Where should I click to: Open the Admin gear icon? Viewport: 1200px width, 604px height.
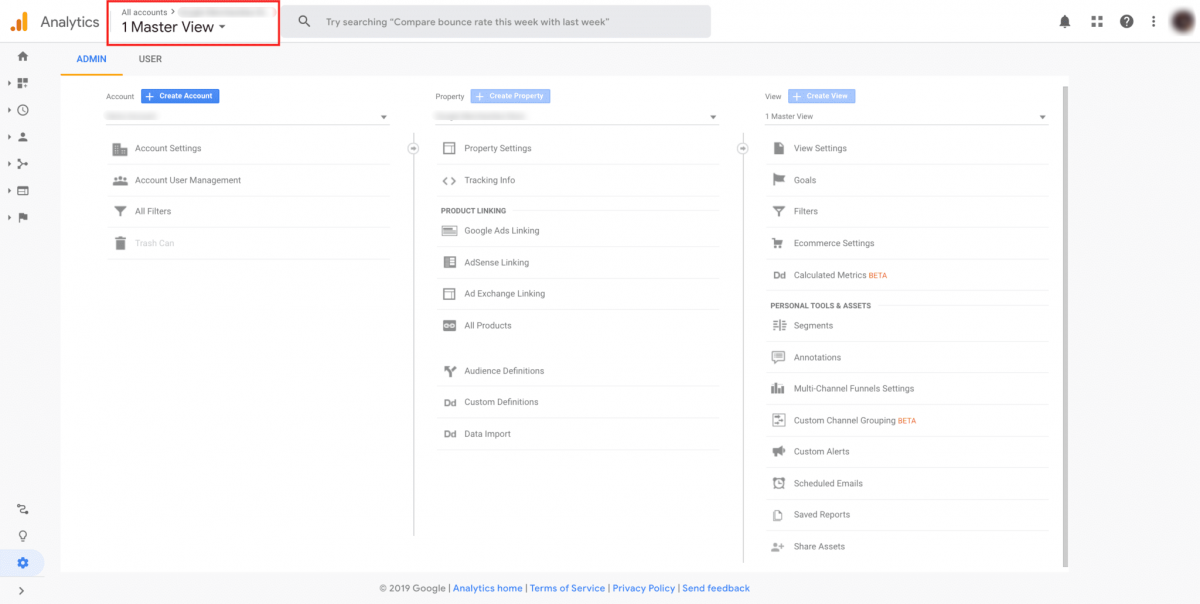point(23,563)
